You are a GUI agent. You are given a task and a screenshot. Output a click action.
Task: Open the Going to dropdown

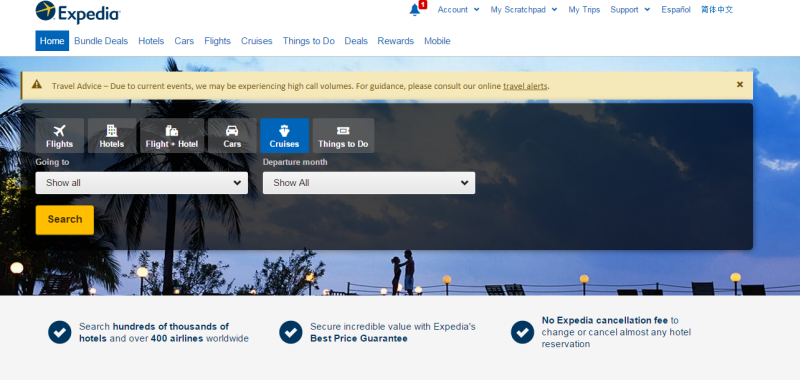coord(142,183)
